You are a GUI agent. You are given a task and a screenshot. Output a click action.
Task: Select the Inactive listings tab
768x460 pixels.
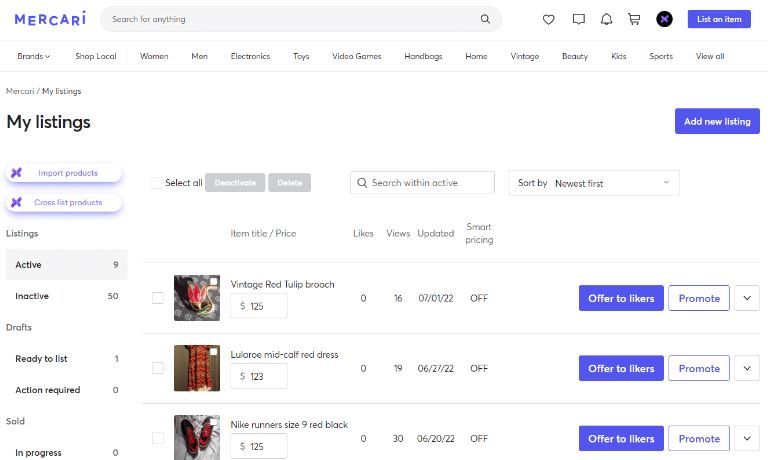coord(67,296)
